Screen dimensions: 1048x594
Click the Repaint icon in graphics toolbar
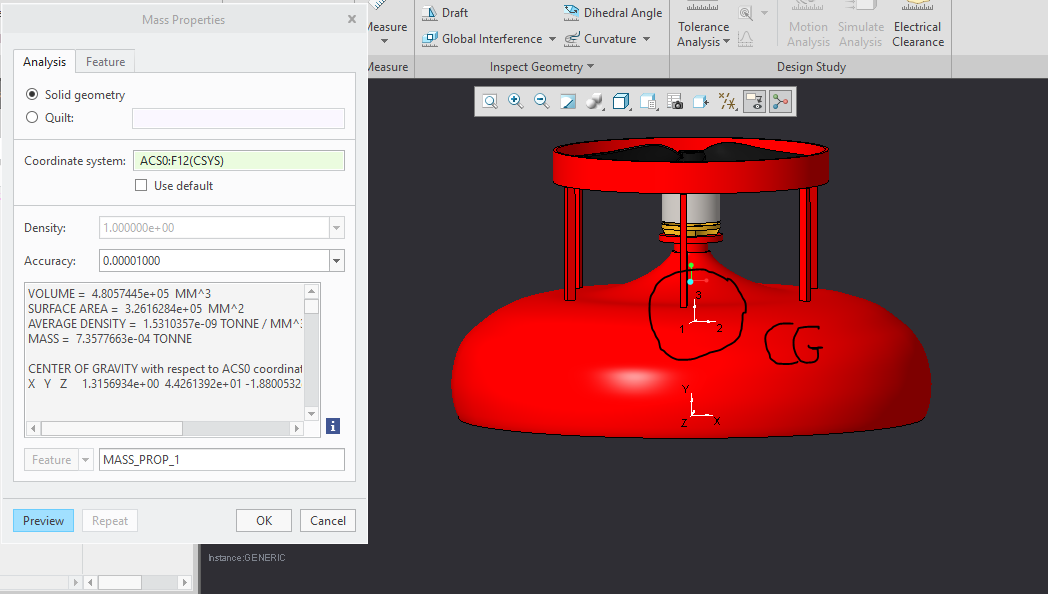567,102
